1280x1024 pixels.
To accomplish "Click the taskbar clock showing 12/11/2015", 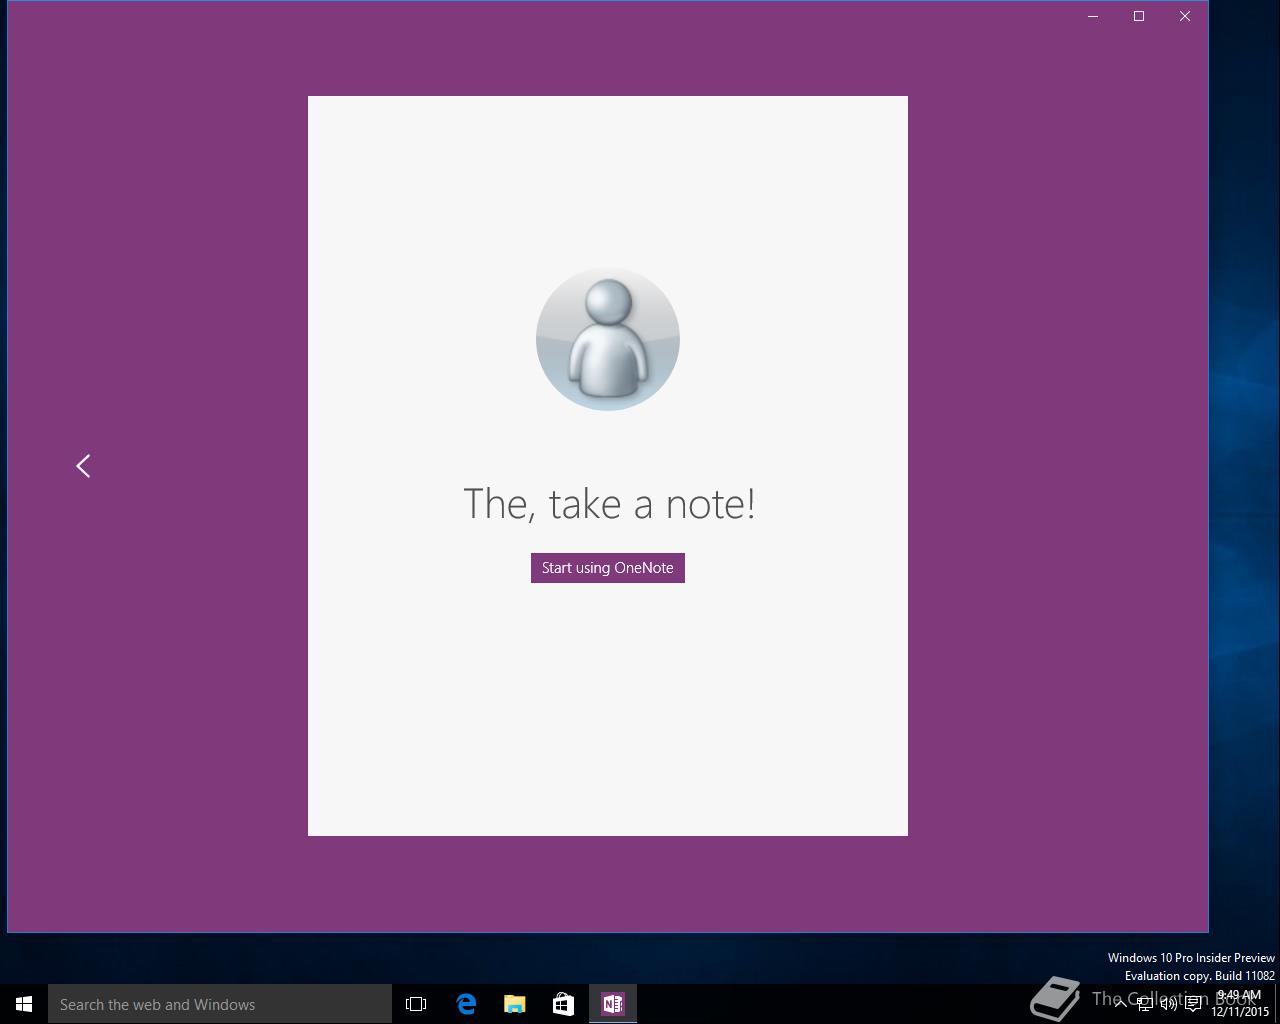I will [x=1240, y=1004].
